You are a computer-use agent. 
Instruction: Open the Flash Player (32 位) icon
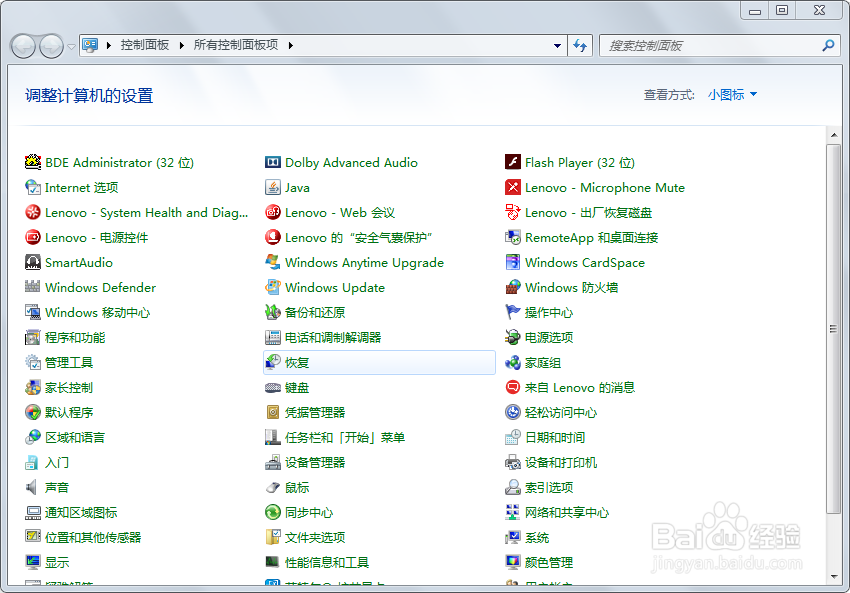point(513,162)
